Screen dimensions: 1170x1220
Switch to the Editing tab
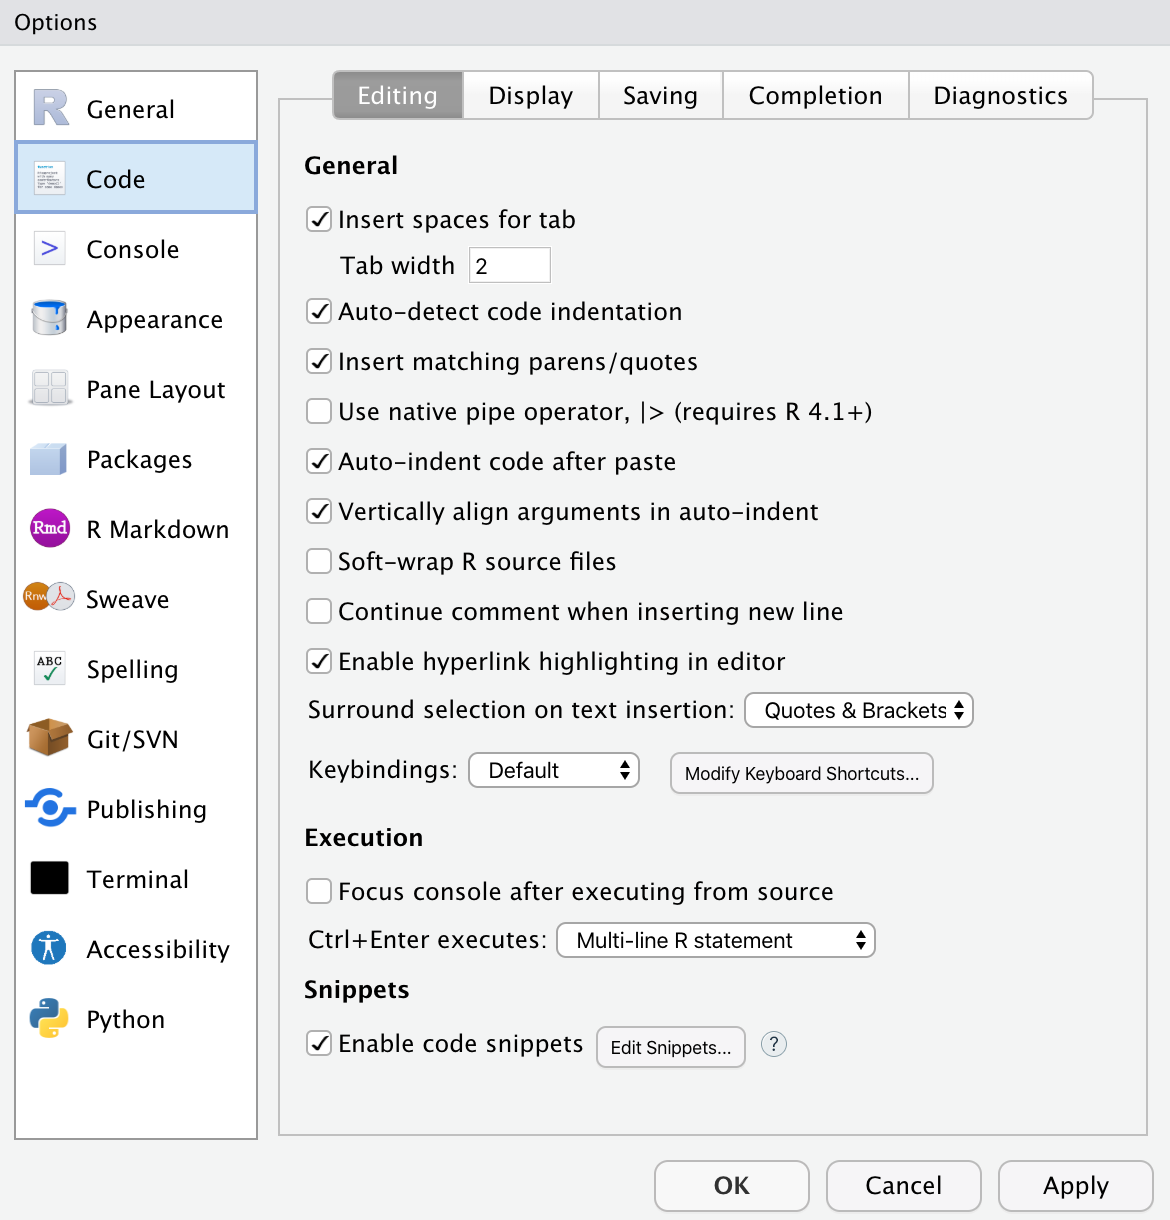coord(398,95)
